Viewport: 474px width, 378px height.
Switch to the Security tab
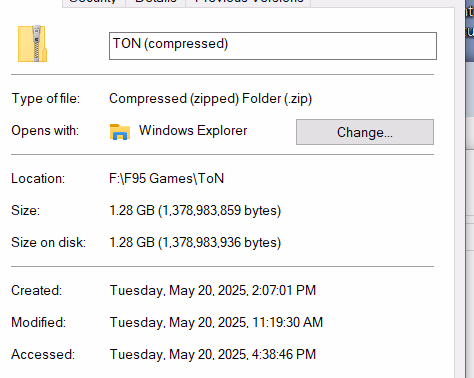pyautogui.click(x=94, y=3)
